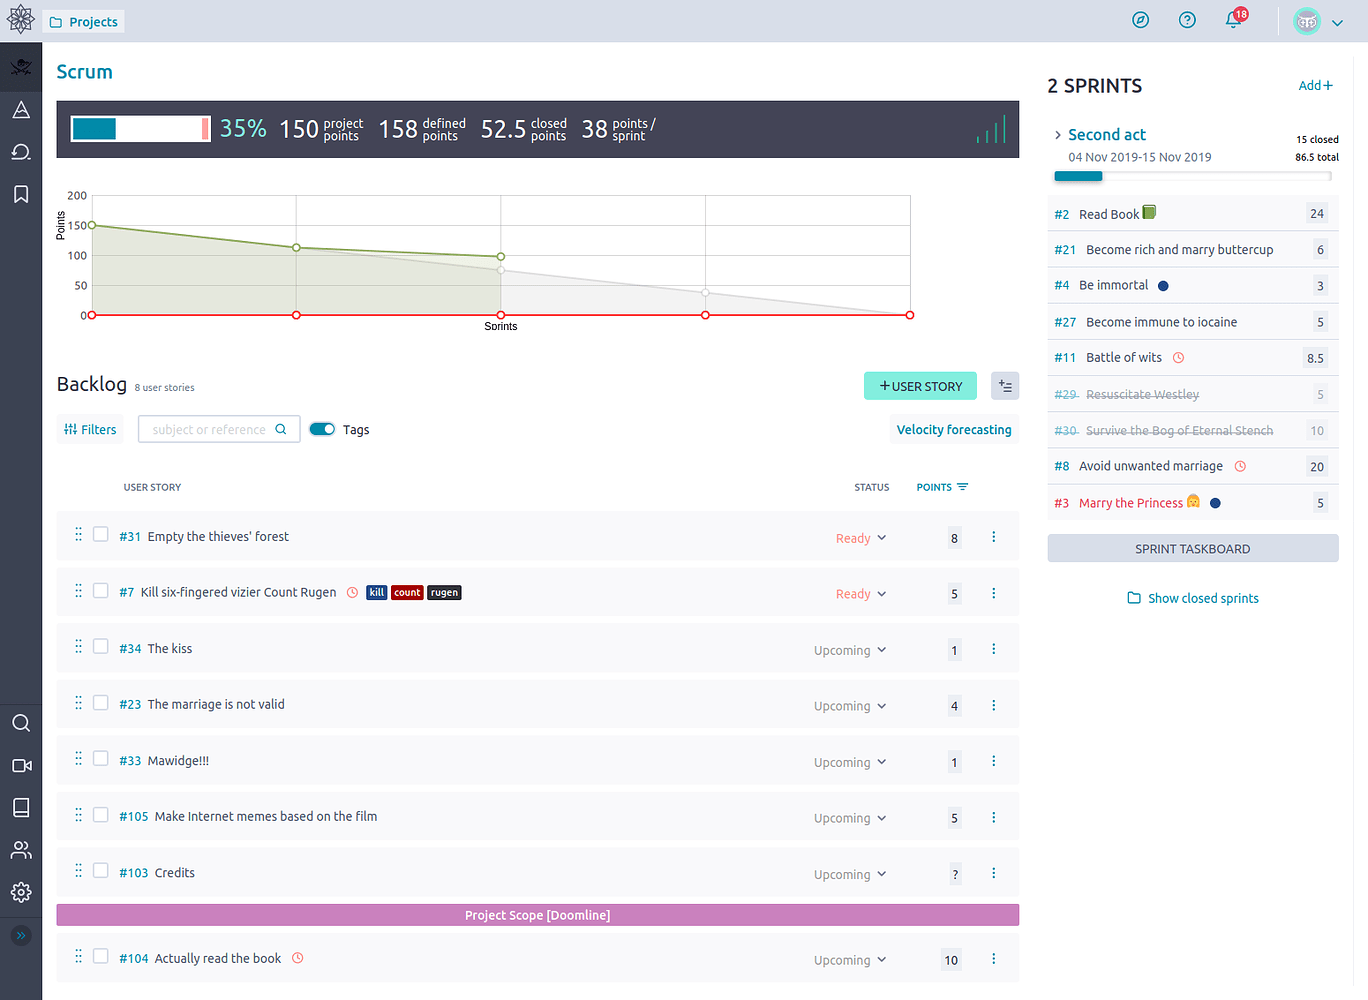1368x1000 pixels.
Task: Open the Projects menu
Action: [84, 22]
